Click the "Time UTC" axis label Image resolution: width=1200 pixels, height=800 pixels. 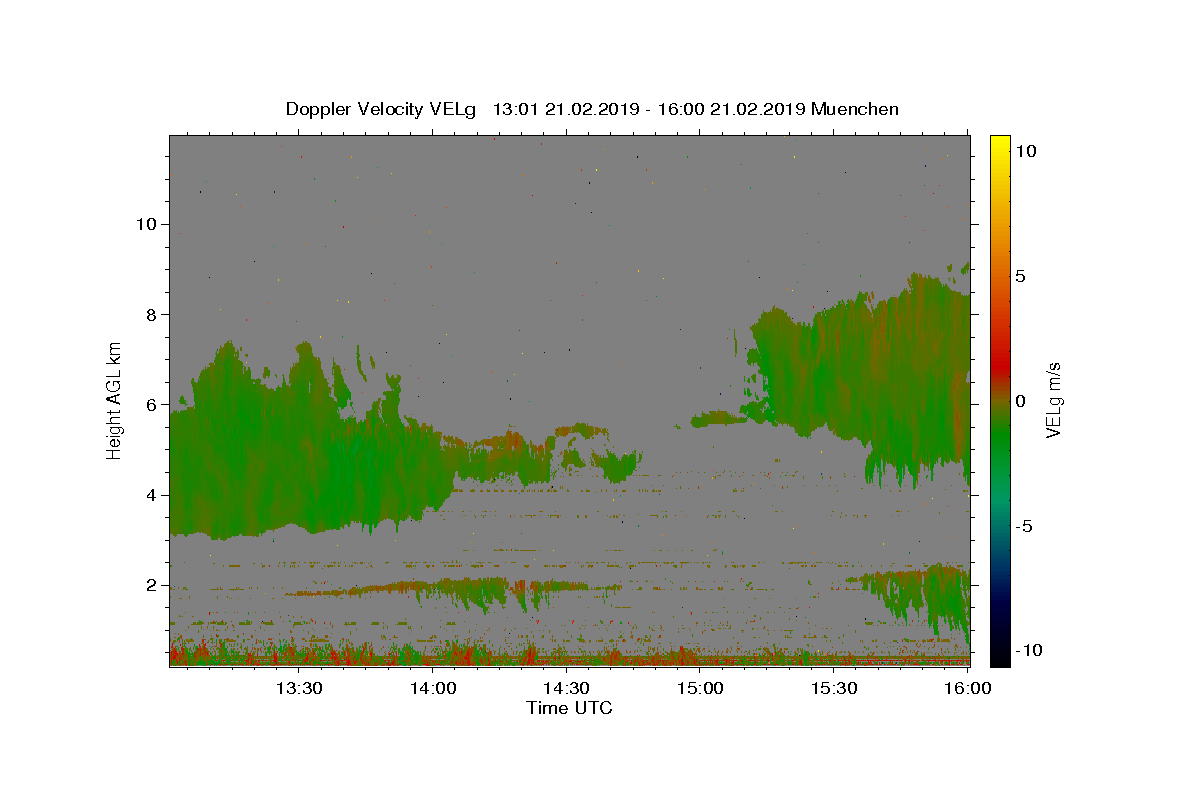tap(569, 708)
